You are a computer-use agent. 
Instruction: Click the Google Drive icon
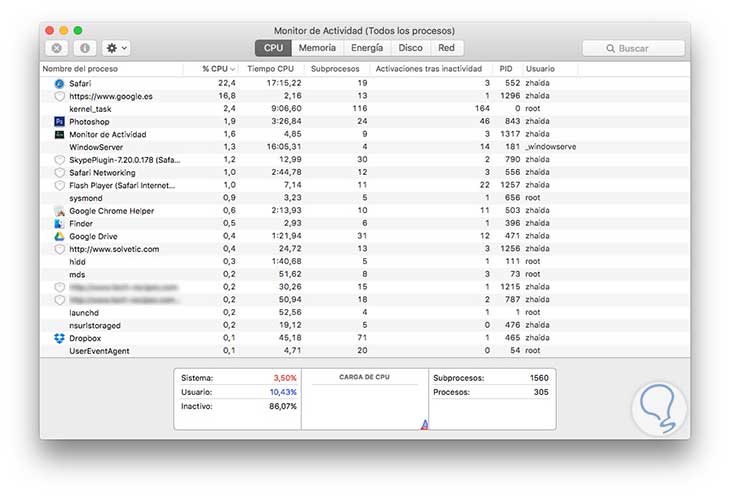60,237
